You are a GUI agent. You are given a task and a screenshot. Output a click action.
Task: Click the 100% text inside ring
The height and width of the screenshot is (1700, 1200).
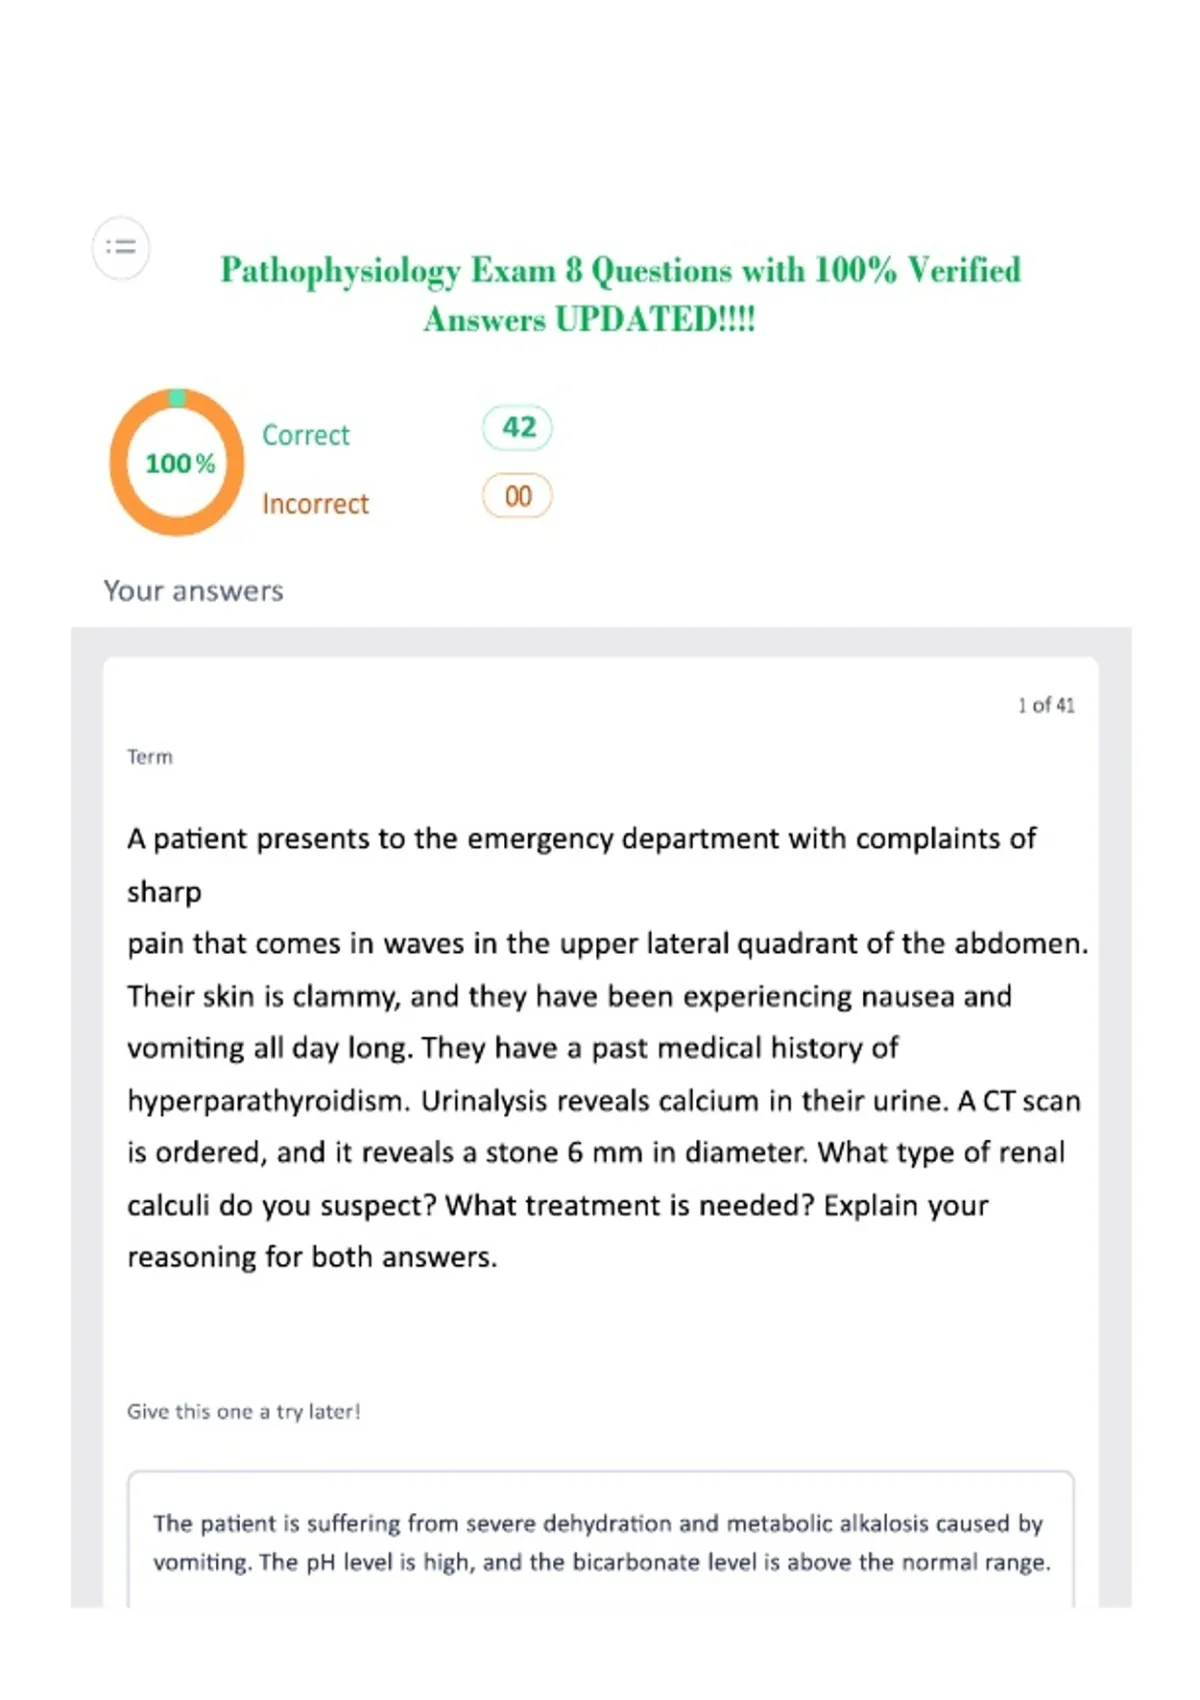[x=180, y=463]
